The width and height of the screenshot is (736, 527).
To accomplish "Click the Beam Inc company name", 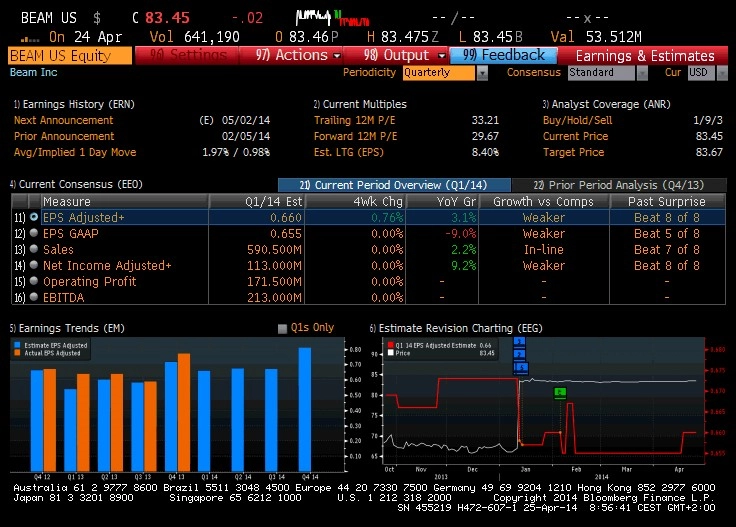I will point(33,72).
